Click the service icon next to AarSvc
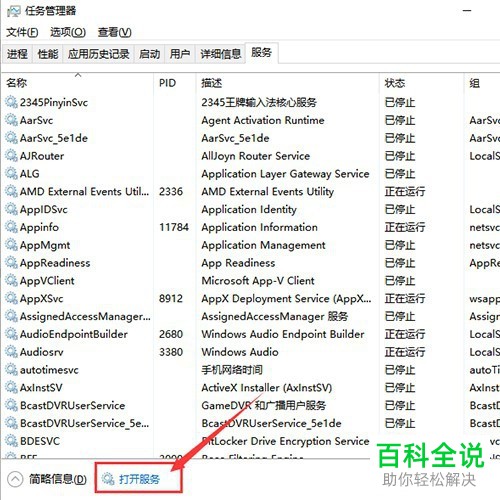Viewport: 500px width, 500px height. (x=11, y=120)
